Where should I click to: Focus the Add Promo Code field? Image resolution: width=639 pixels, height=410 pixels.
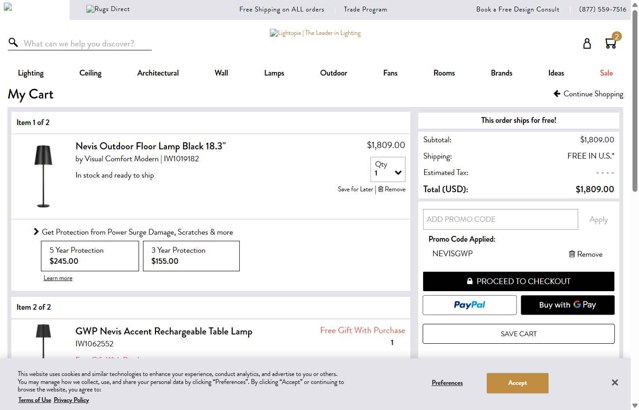click(500, 219)
